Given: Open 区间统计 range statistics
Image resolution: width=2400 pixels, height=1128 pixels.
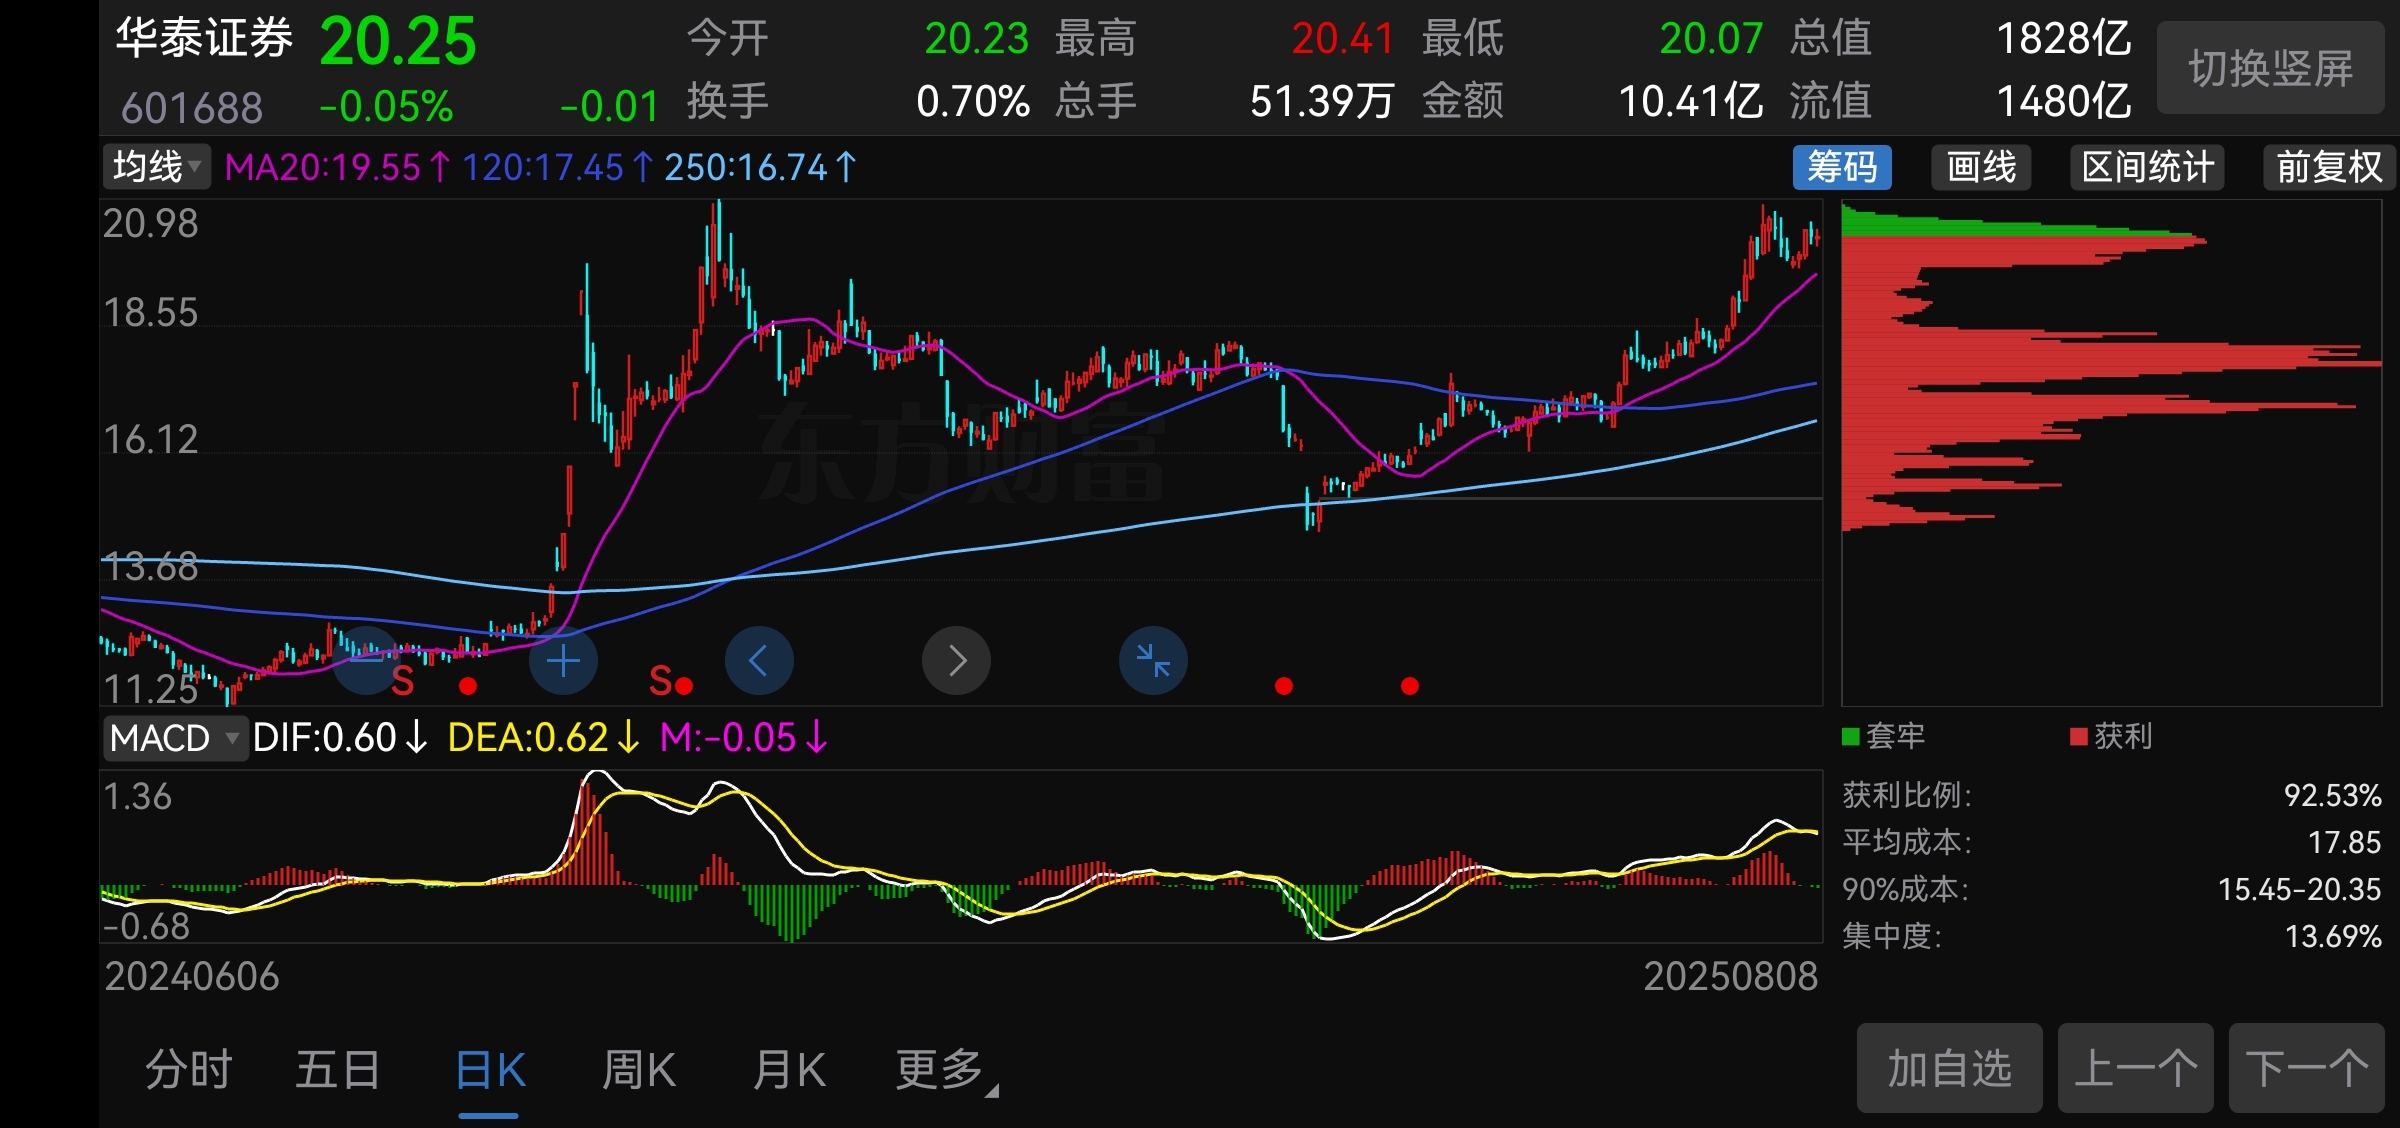Looking at the screenshot, I should click(x=2147, y=167).
